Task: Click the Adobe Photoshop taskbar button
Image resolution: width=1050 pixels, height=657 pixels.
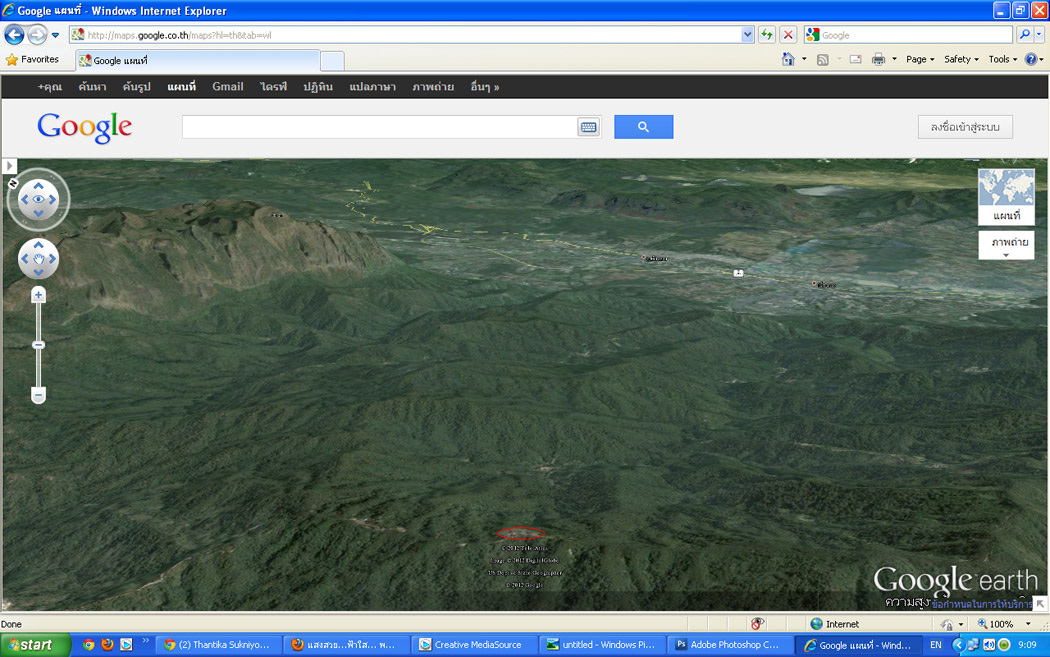Action: (726, 645)
